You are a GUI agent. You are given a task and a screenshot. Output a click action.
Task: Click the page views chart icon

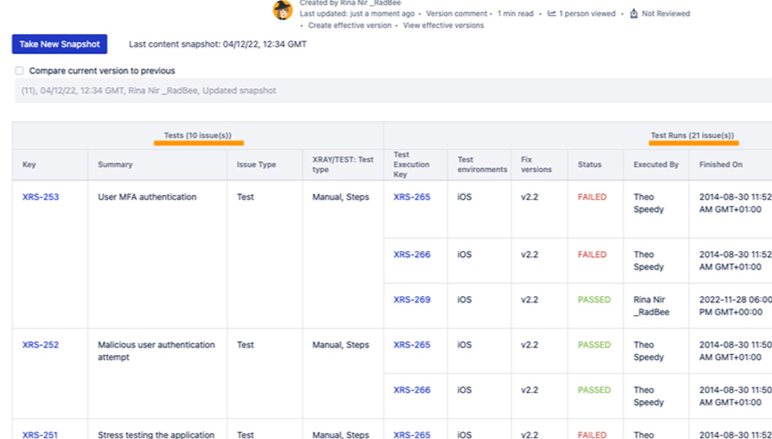pos(552,14)
